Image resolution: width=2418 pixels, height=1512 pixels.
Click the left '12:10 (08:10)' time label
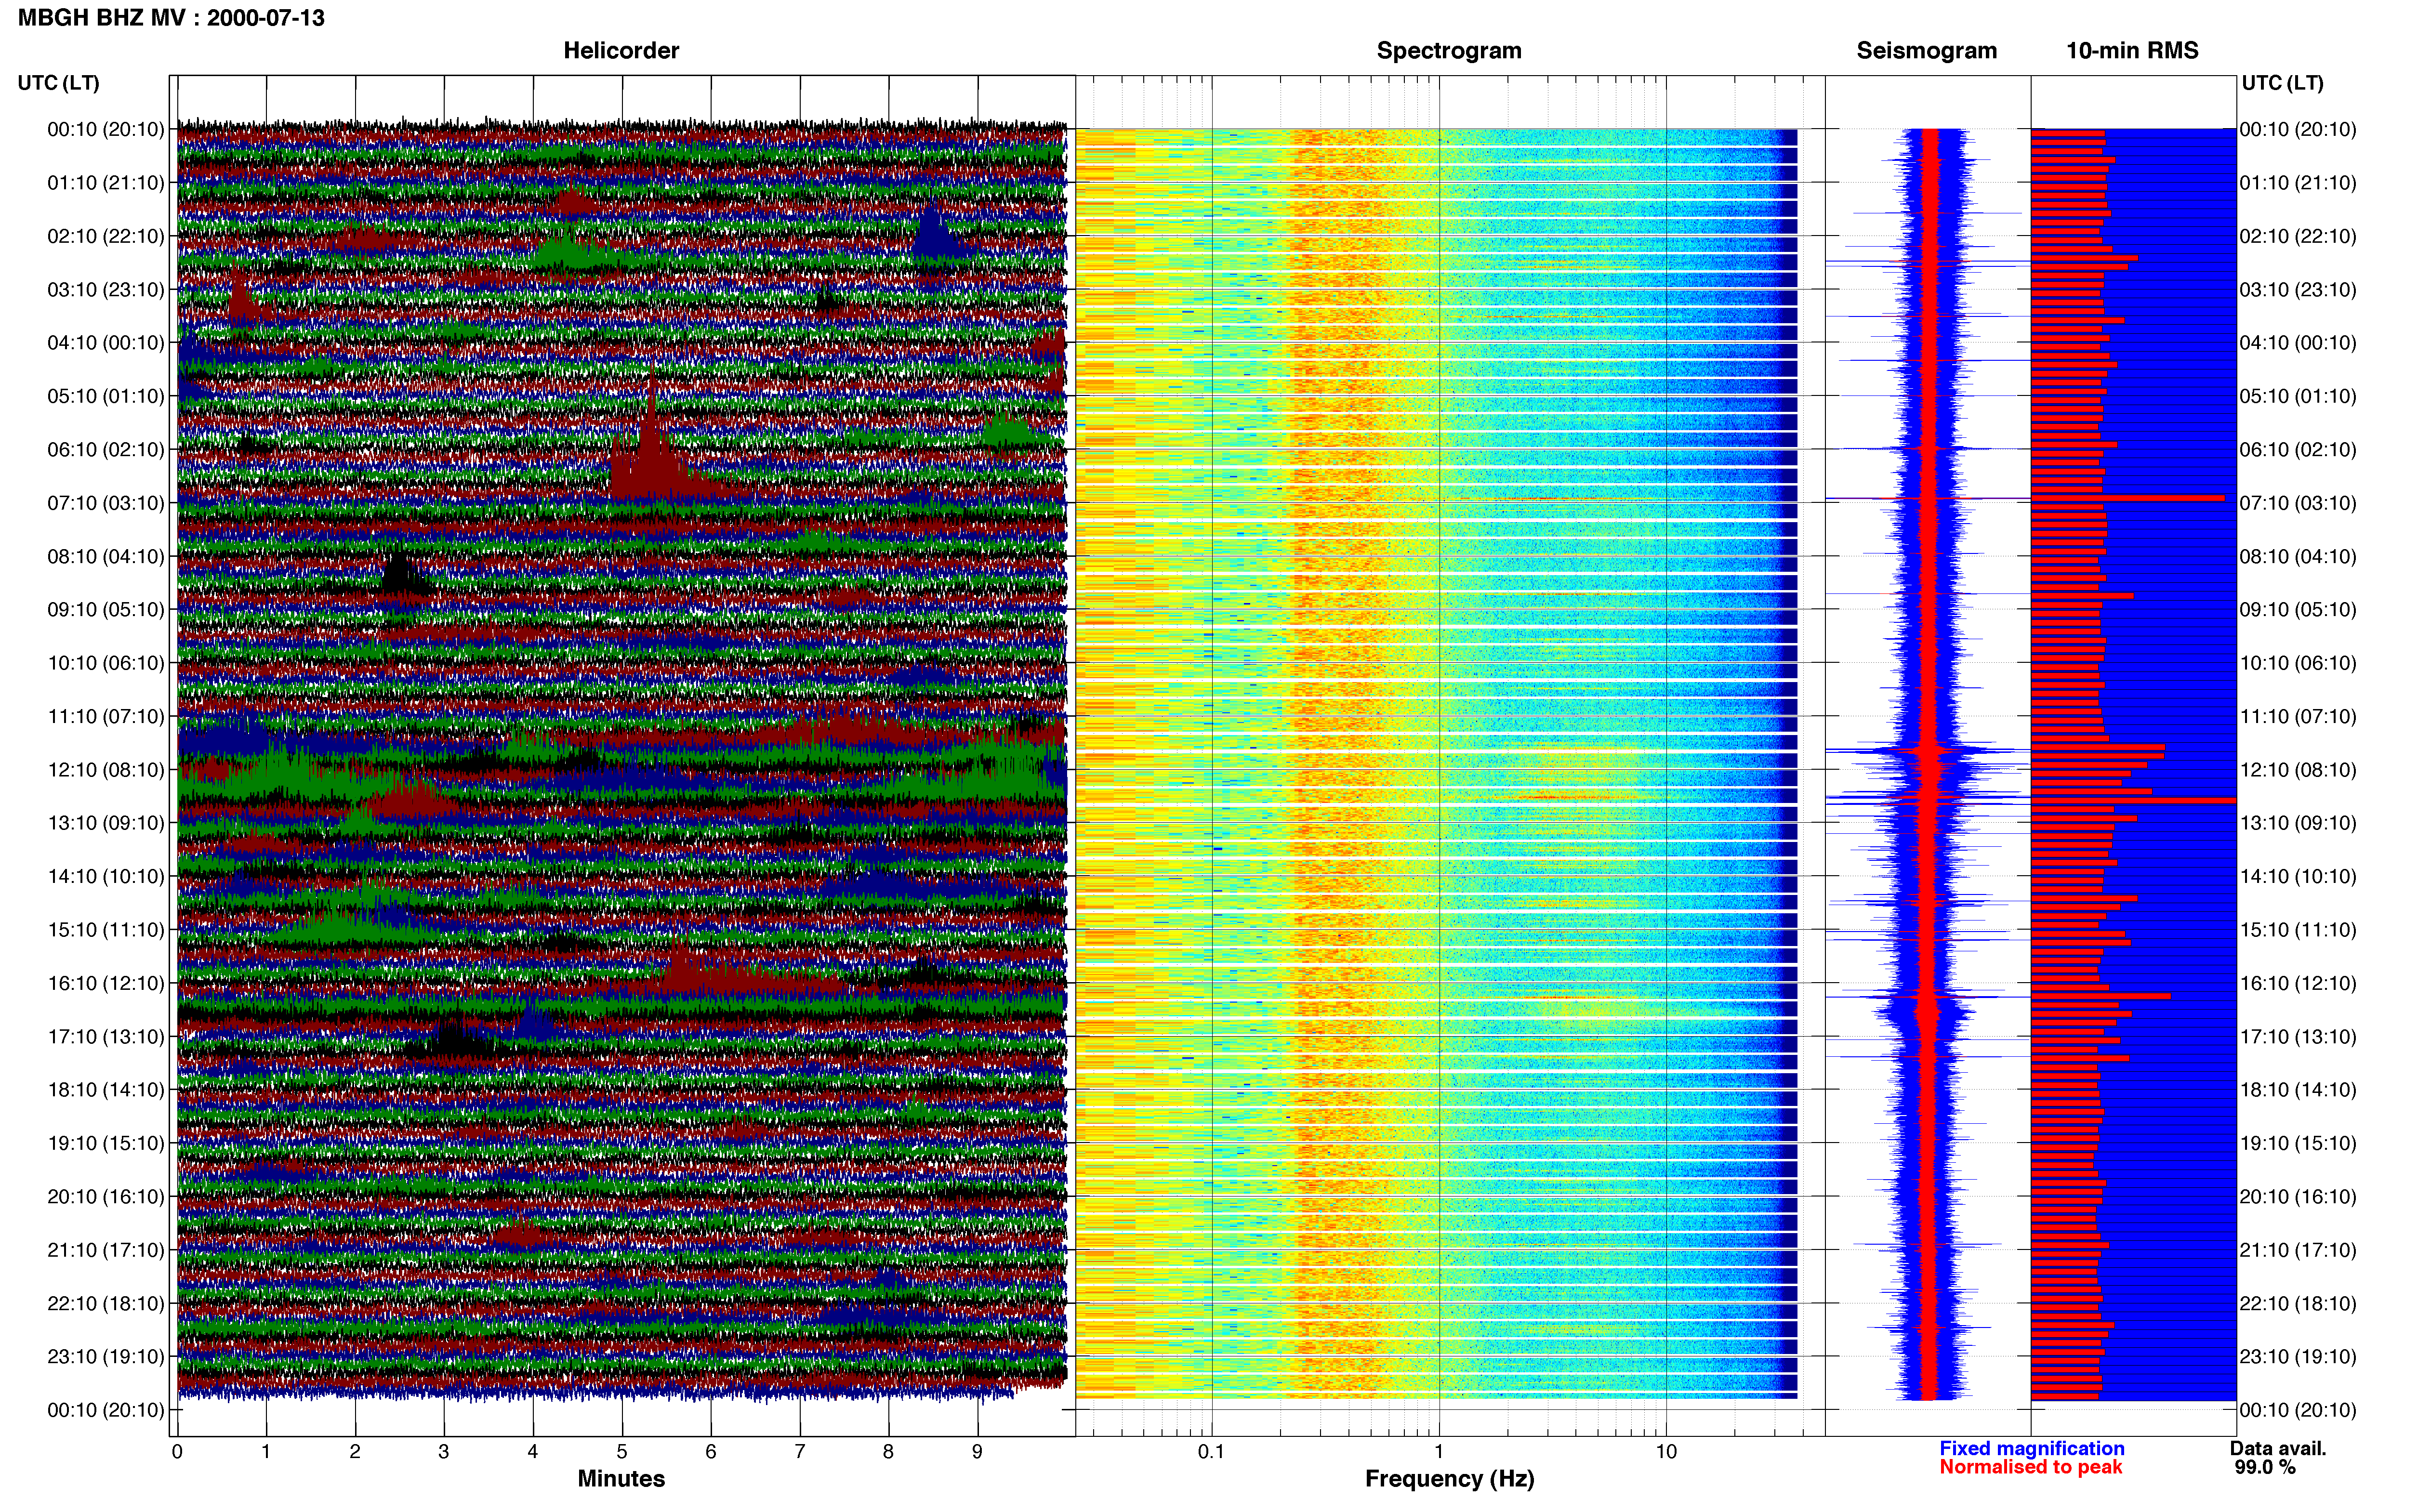point(106,770)
